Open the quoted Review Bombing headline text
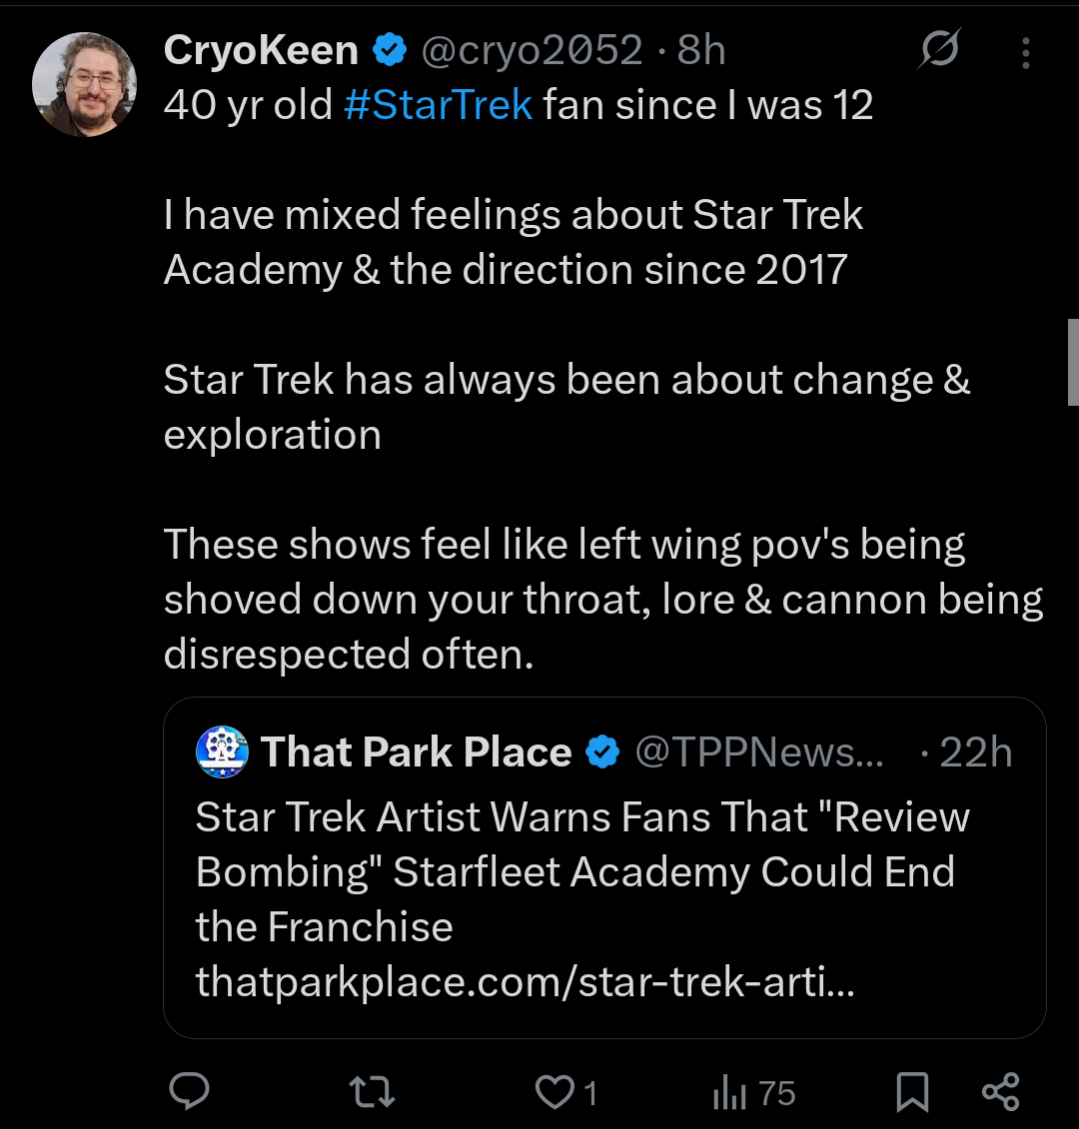This screenshot has width=1079, height=1129. (x=582, y=844)
